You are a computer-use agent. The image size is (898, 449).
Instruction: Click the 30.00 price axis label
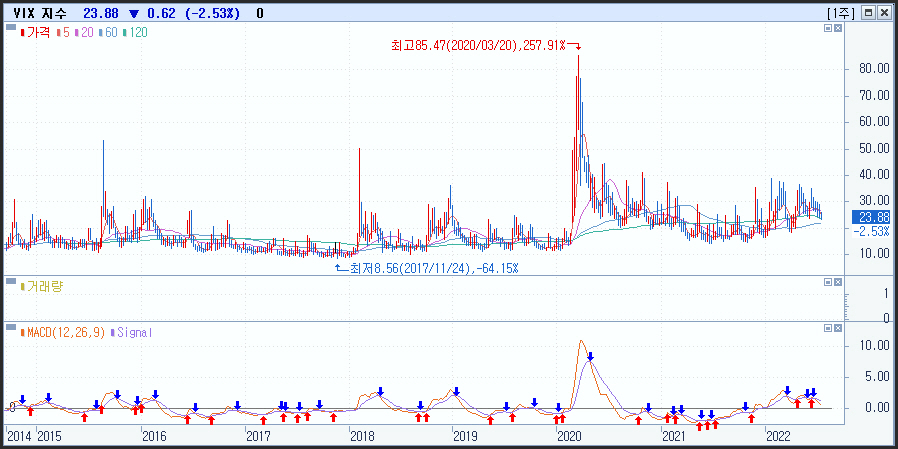(x=874, y=200)
